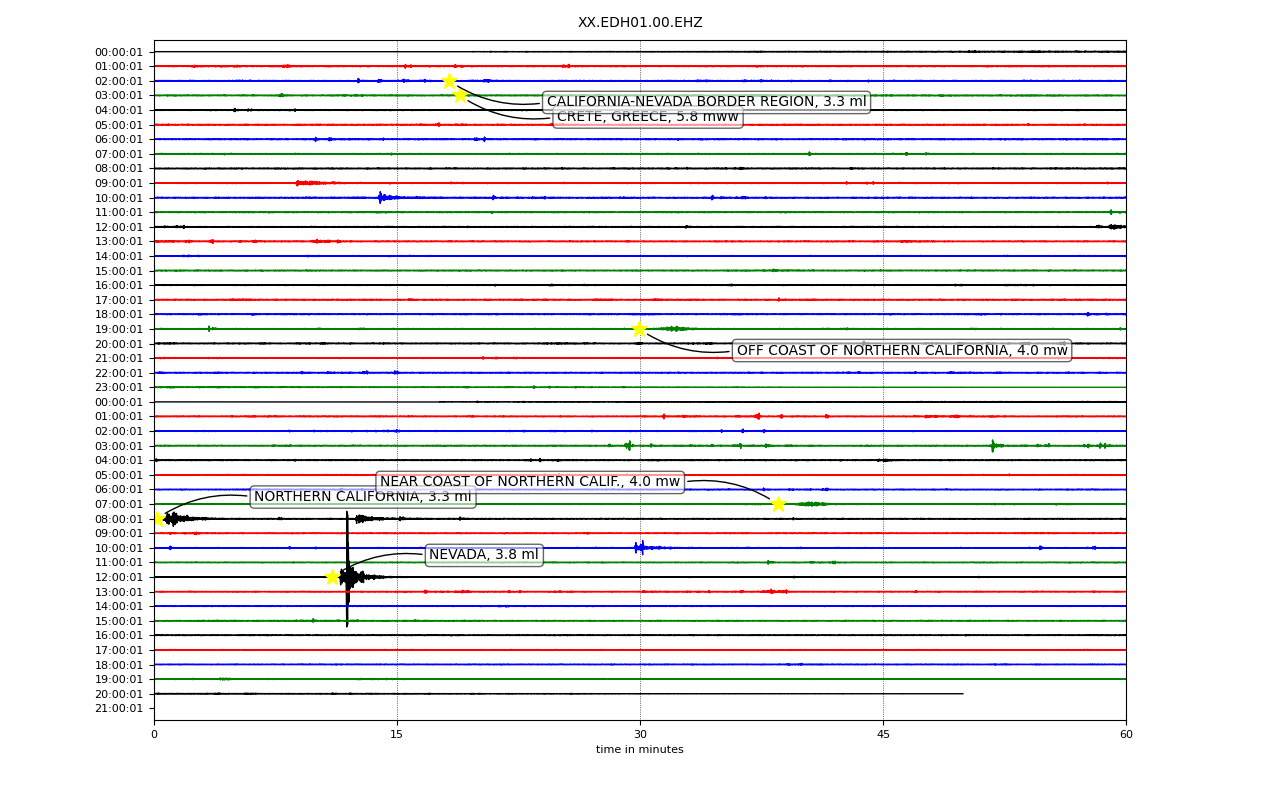Image resolution: width=1280 pixels, height=800 pixels.
Task: Click the Crete, Greece event star marker
Action: [x=460, y=95]
